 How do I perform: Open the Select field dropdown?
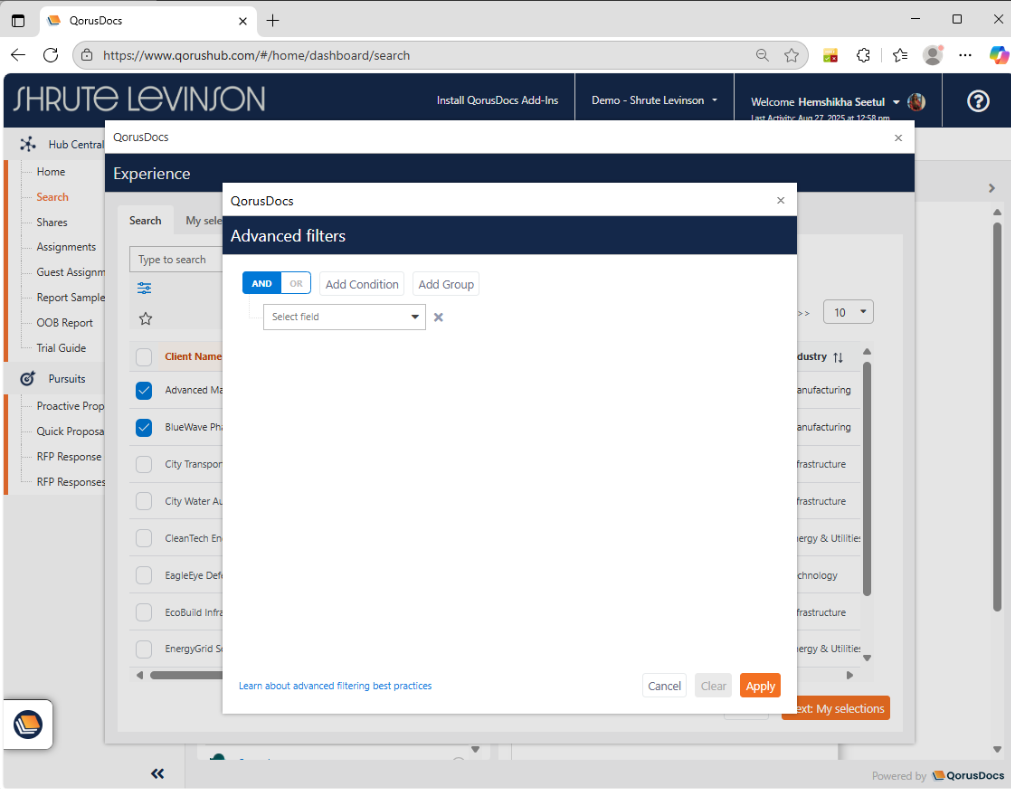[343, 316]
